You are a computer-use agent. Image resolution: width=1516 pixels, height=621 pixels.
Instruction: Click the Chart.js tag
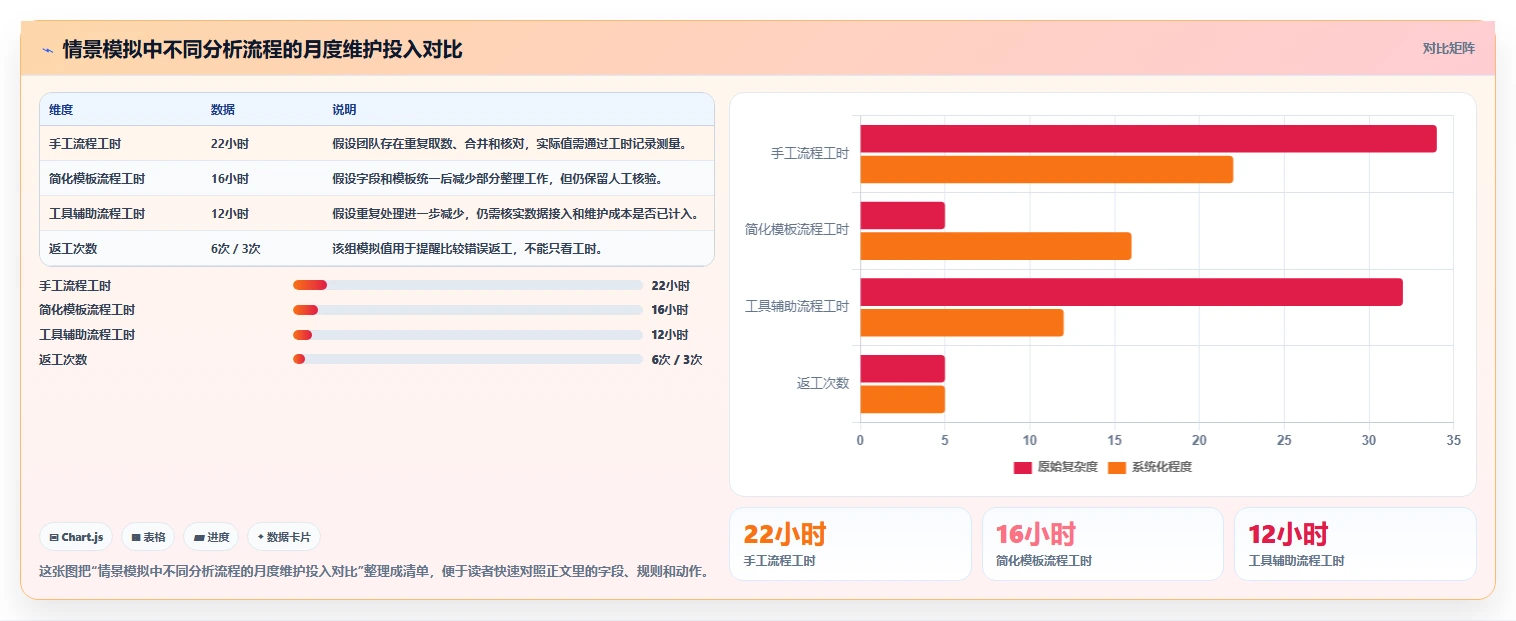pos(76,537)
